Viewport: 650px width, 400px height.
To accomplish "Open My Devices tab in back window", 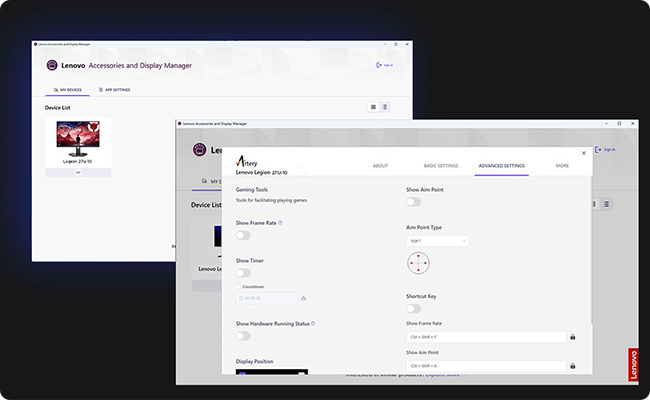I will pyautogui.click(x=68, y=90).
